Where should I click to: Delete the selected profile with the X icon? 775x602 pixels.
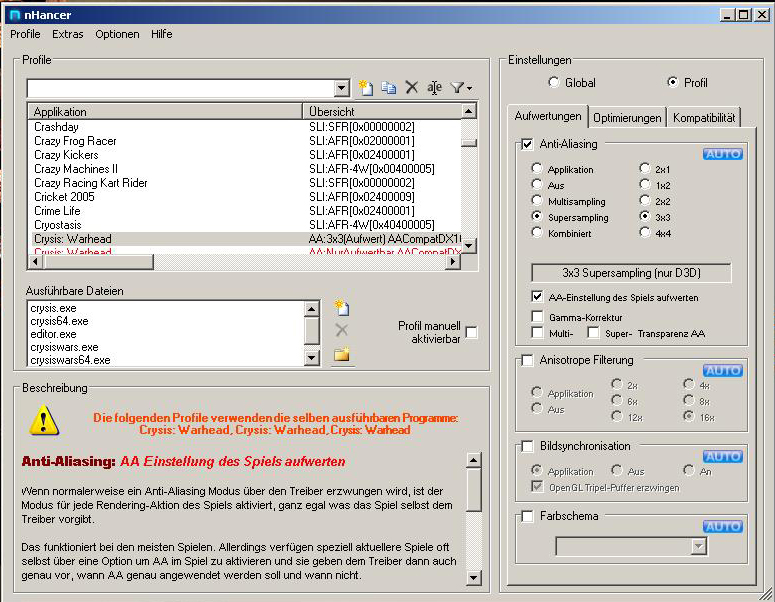pyautogui.click(x=412, y=87)
